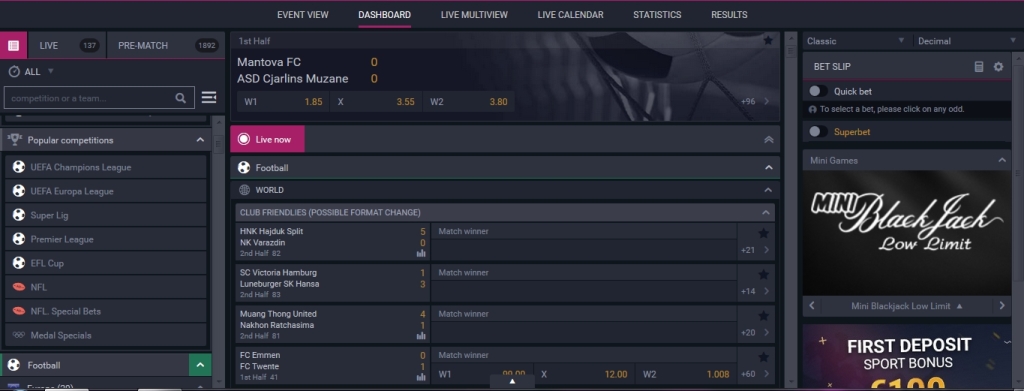Open the Classic view dropdown
This screenshot has width=1024, height=391.
[856, 40]
